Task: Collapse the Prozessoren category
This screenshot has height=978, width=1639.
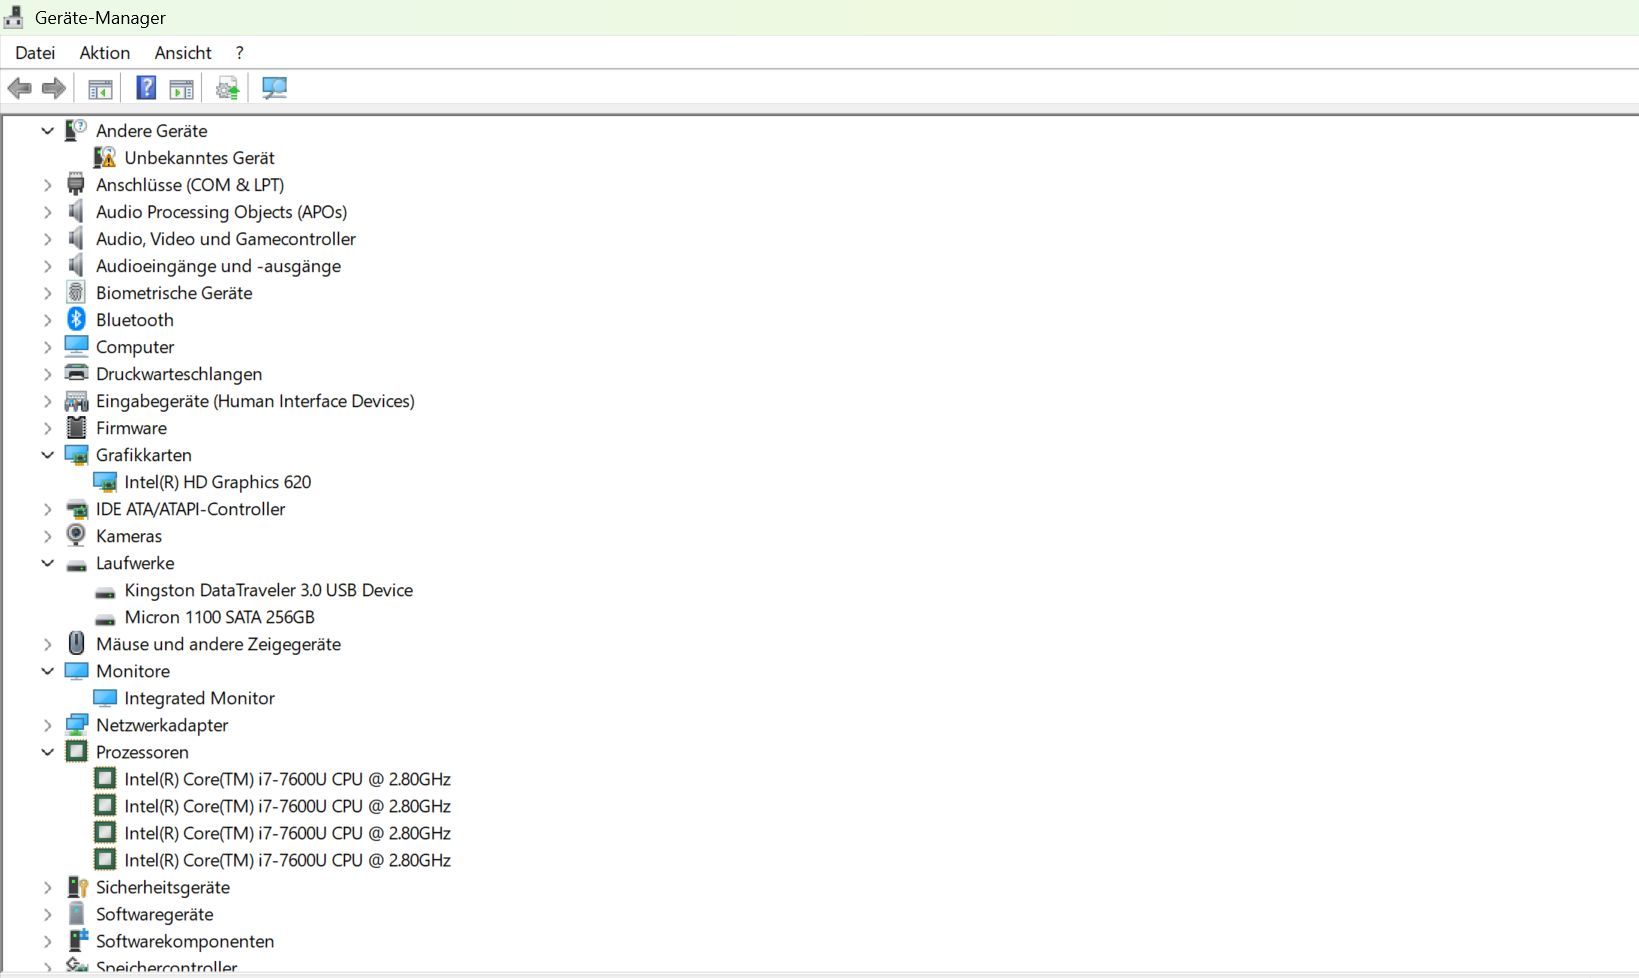Action: point(47,752)
